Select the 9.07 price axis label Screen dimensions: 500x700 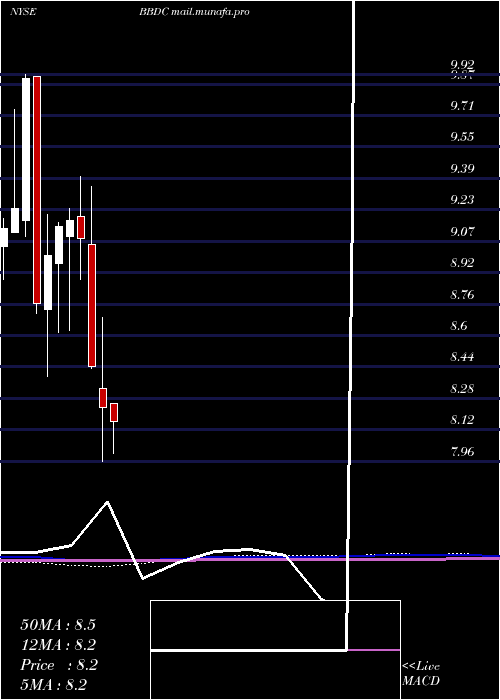462,231
